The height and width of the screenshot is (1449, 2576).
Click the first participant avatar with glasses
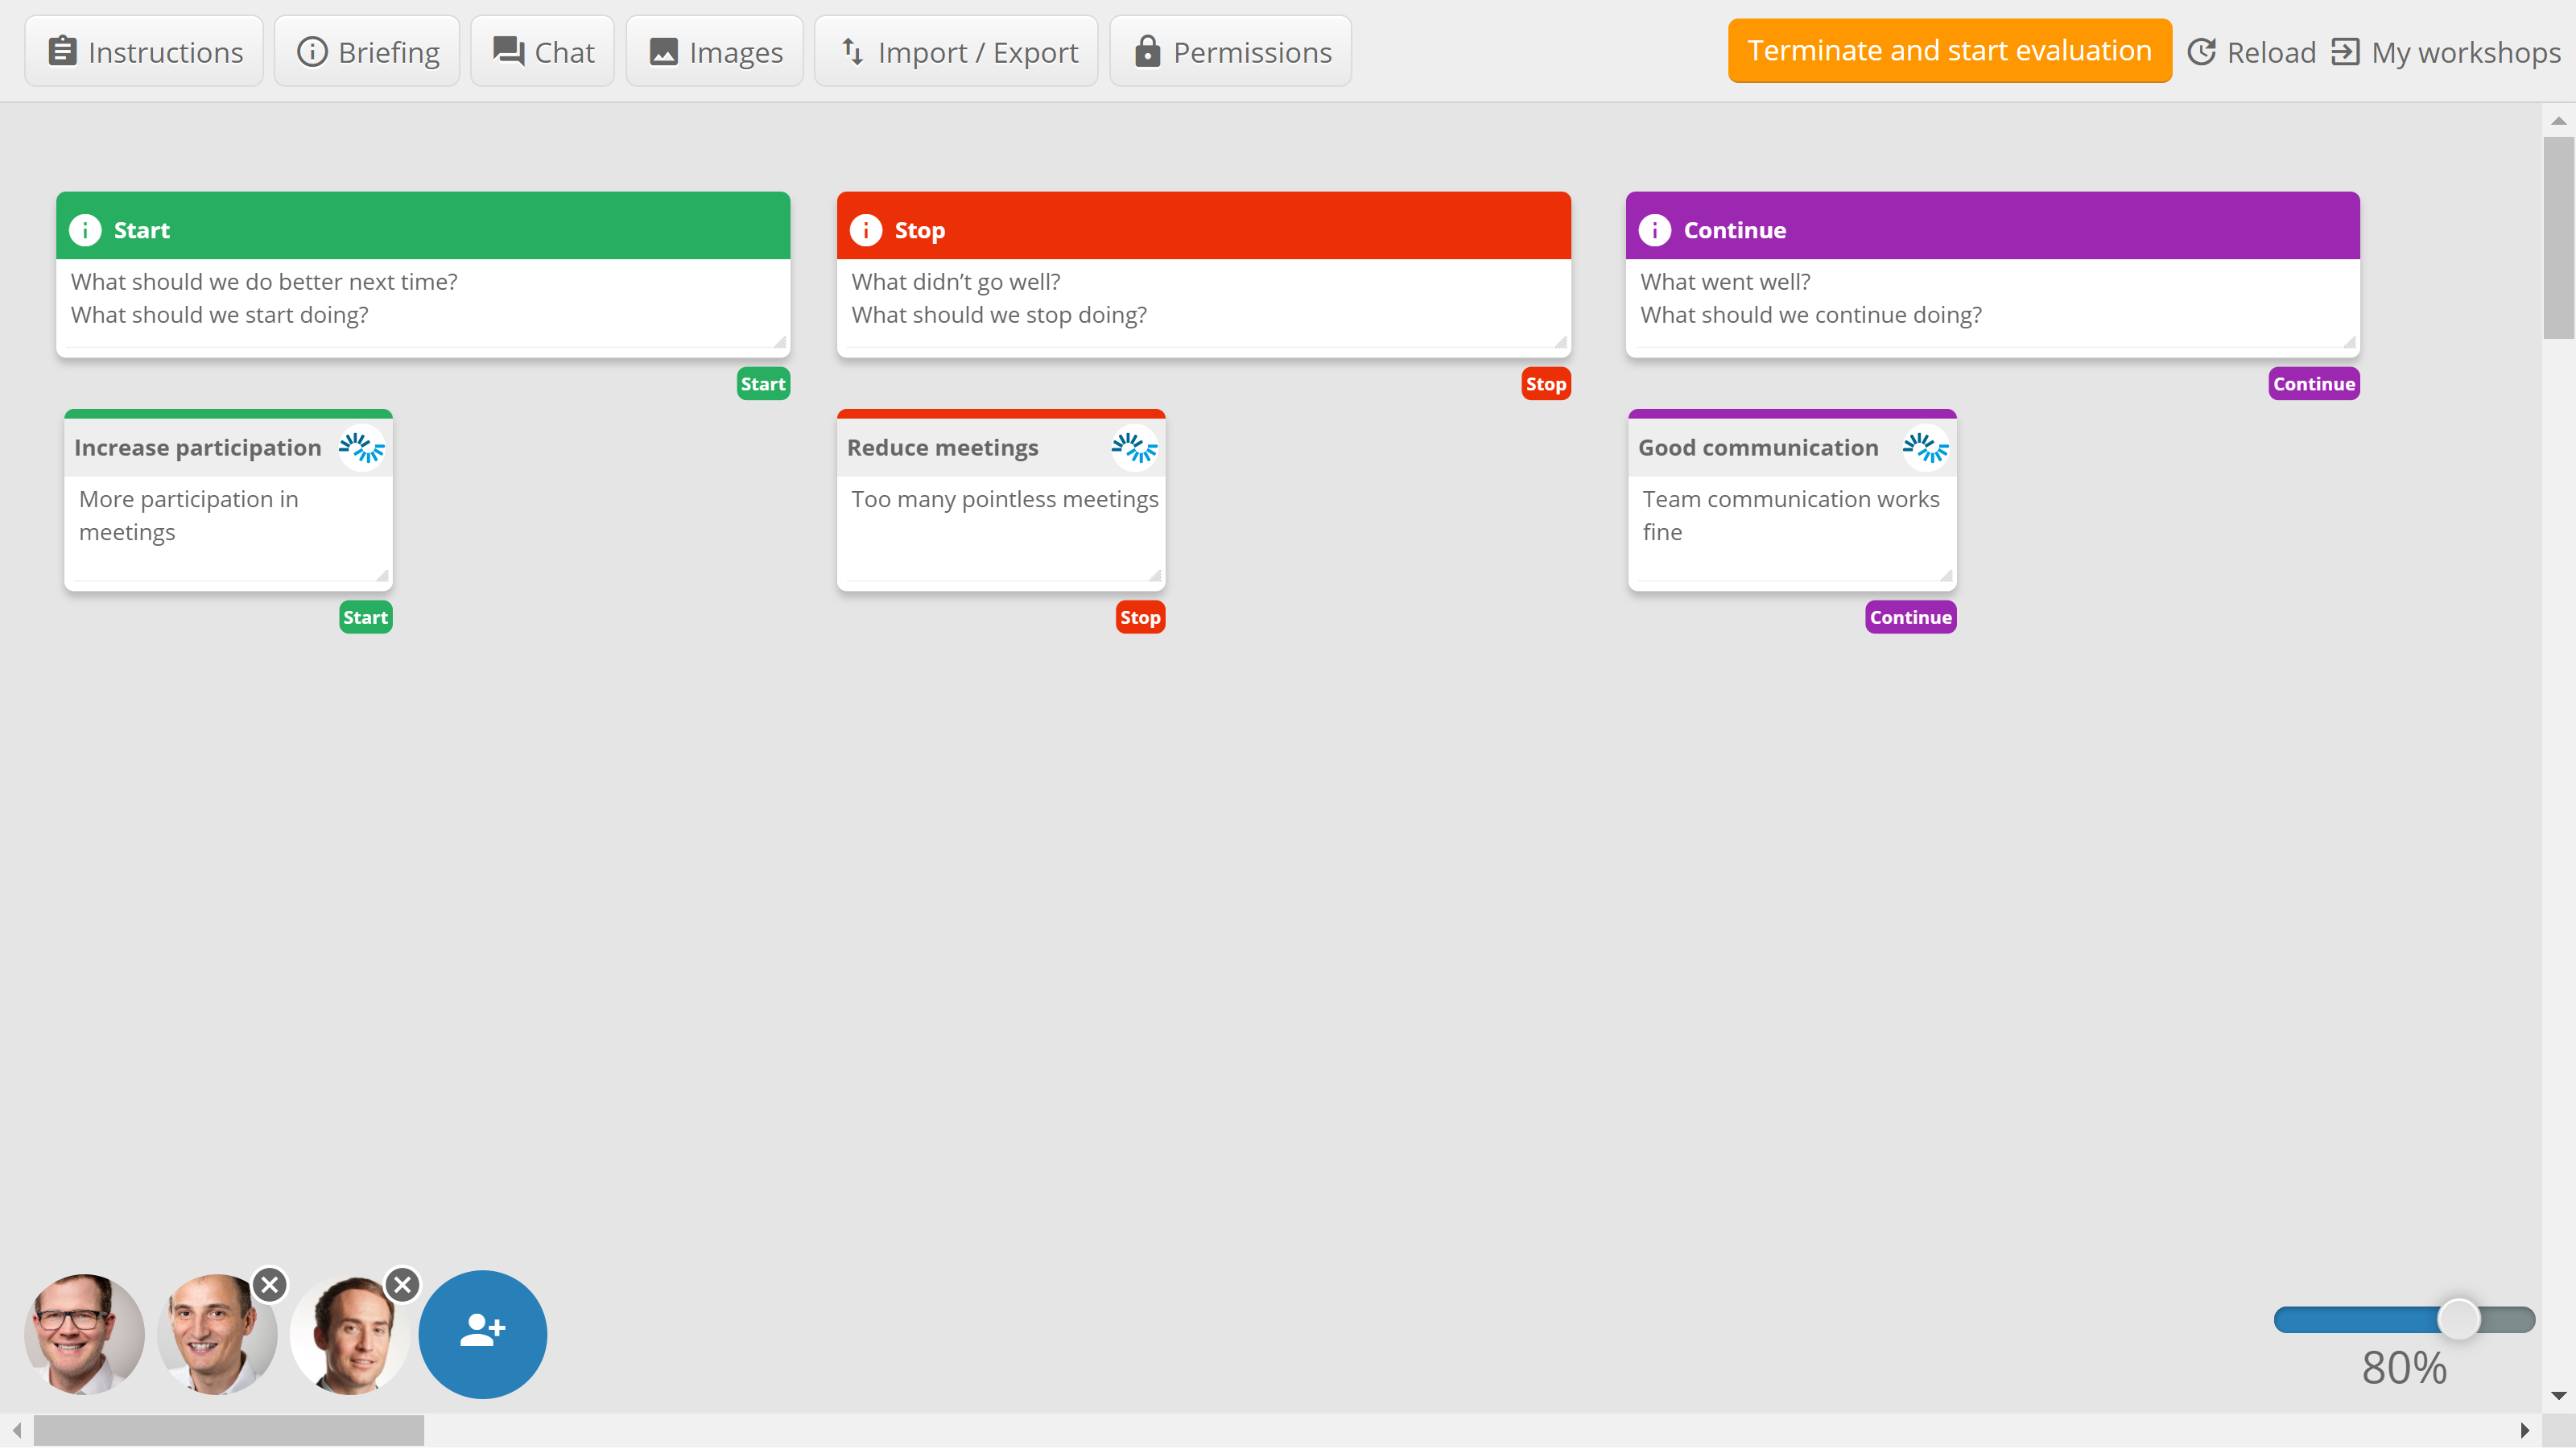coord(83,1334)
